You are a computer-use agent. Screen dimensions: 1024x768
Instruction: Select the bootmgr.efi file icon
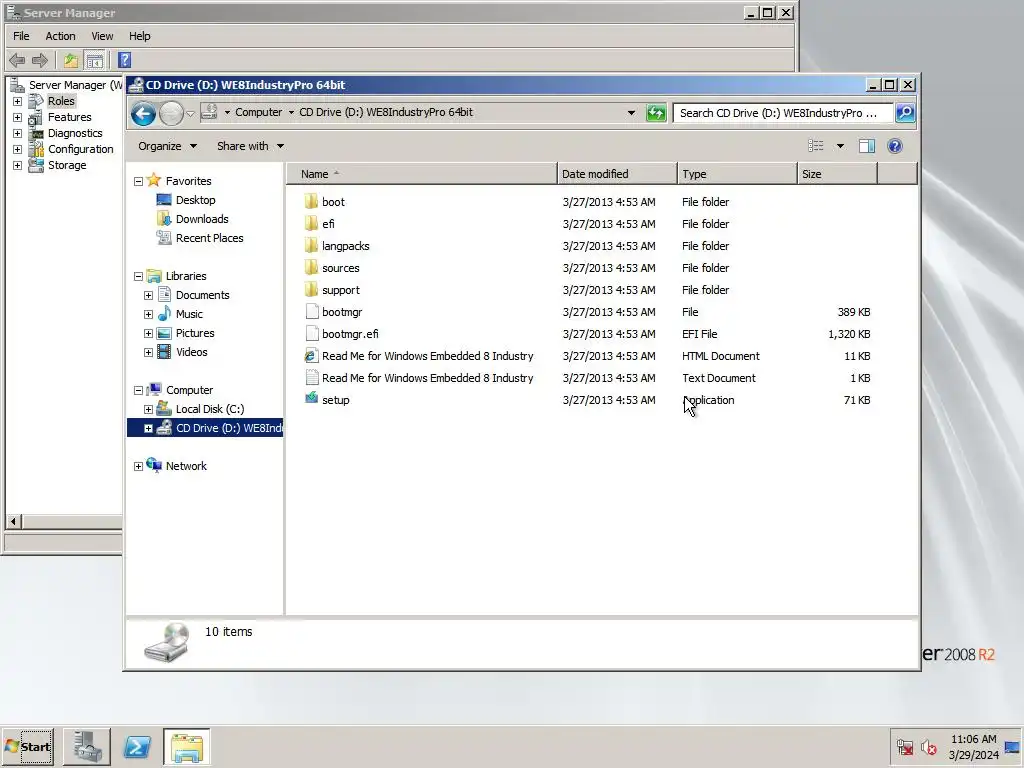pos(312,334)
